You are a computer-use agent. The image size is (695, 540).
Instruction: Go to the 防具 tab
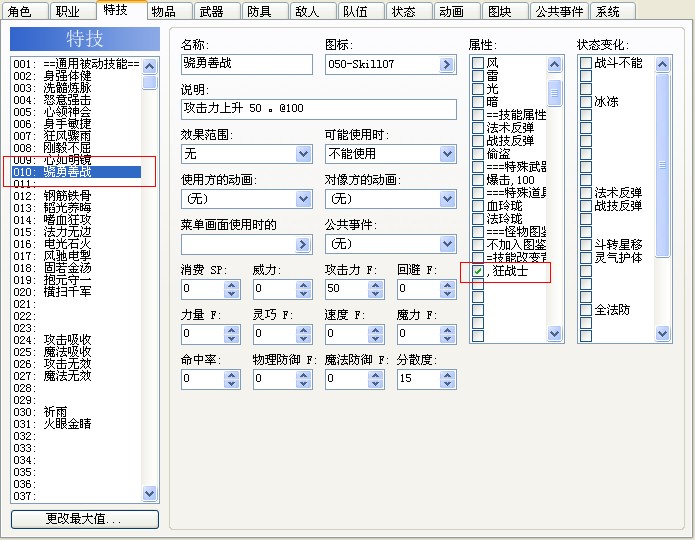point(265,12)
